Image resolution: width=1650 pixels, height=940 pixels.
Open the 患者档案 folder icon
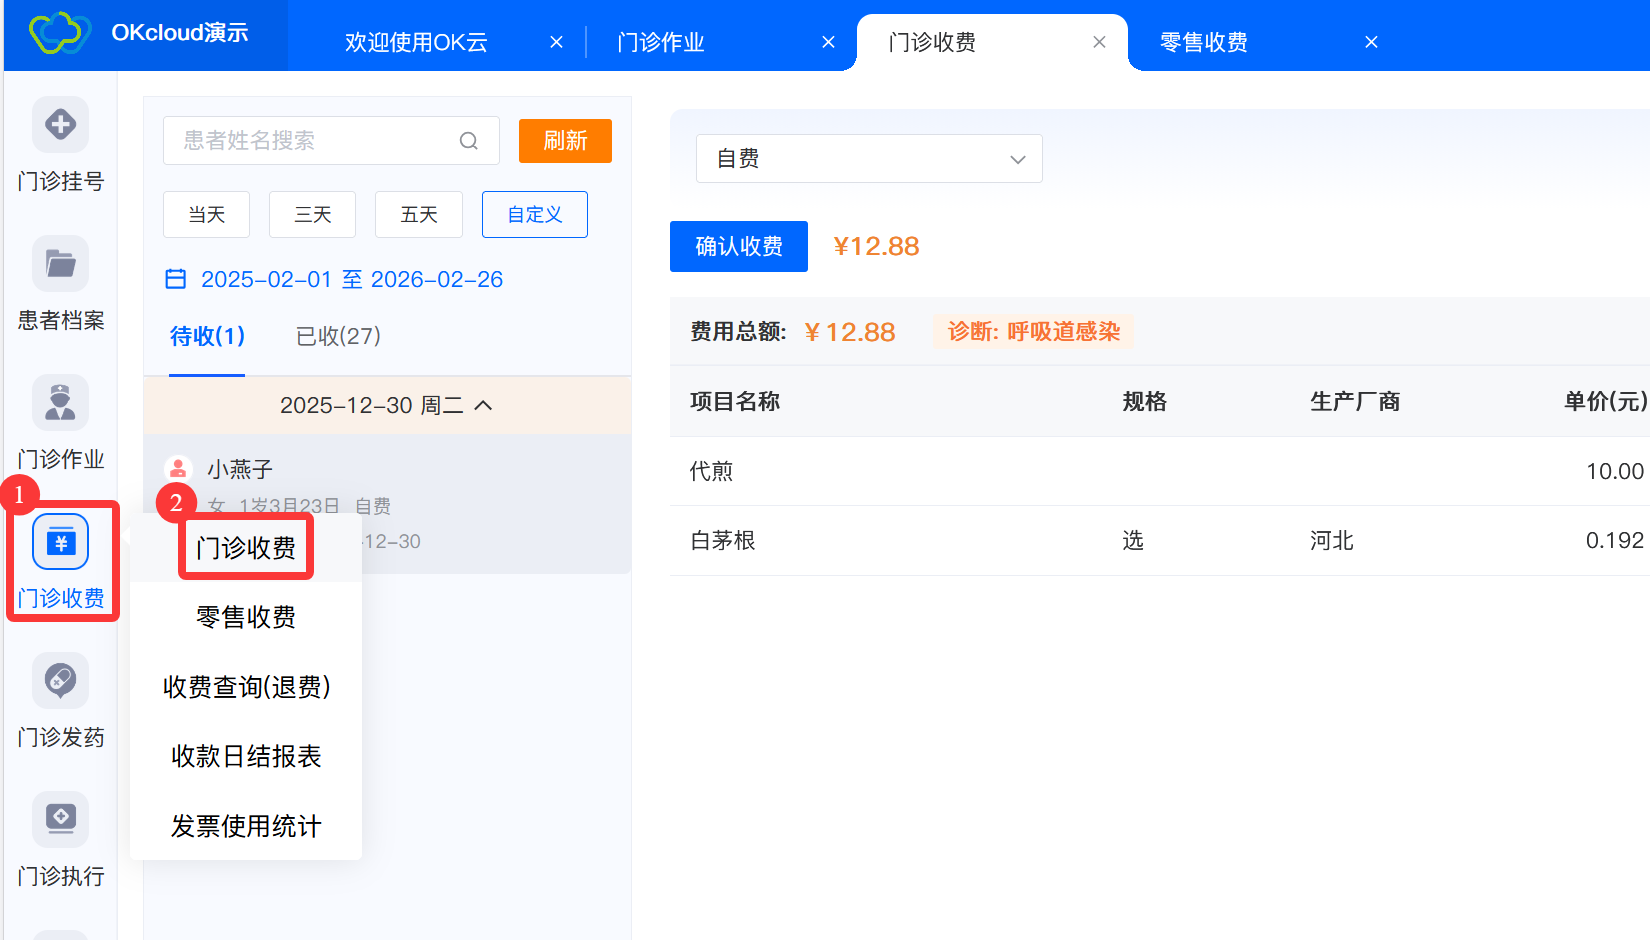(x=60, y=264)
